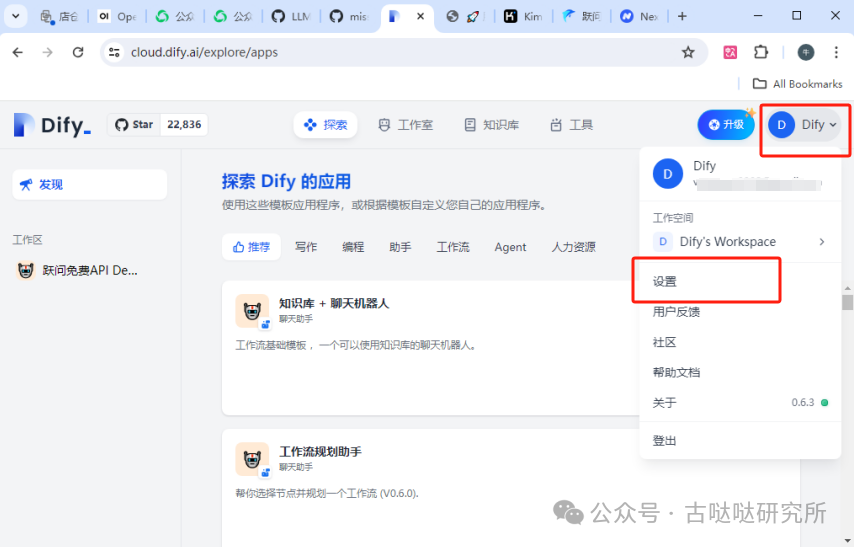This screenshot has height=547, width=854.
Task: Switch to the GitHub mis tab
Action: pos(349,16)
